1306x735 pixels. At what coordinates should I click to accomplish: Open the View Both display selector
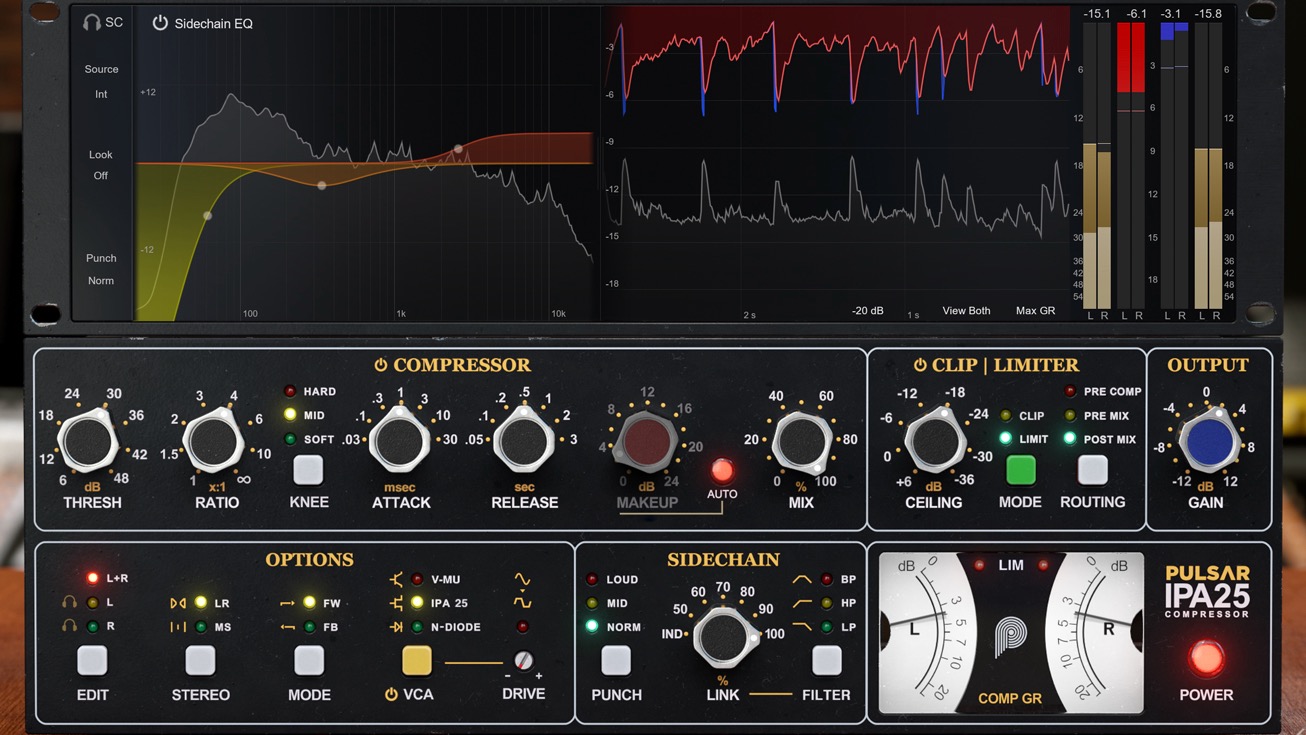coord(966,311)
